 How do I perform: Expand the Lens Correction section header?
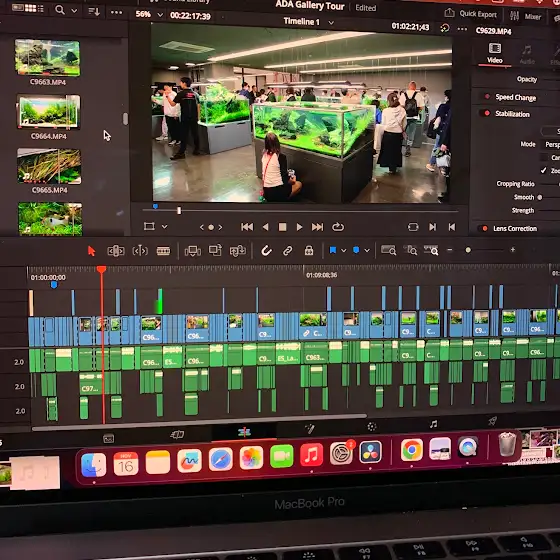[x=515, y=229]
